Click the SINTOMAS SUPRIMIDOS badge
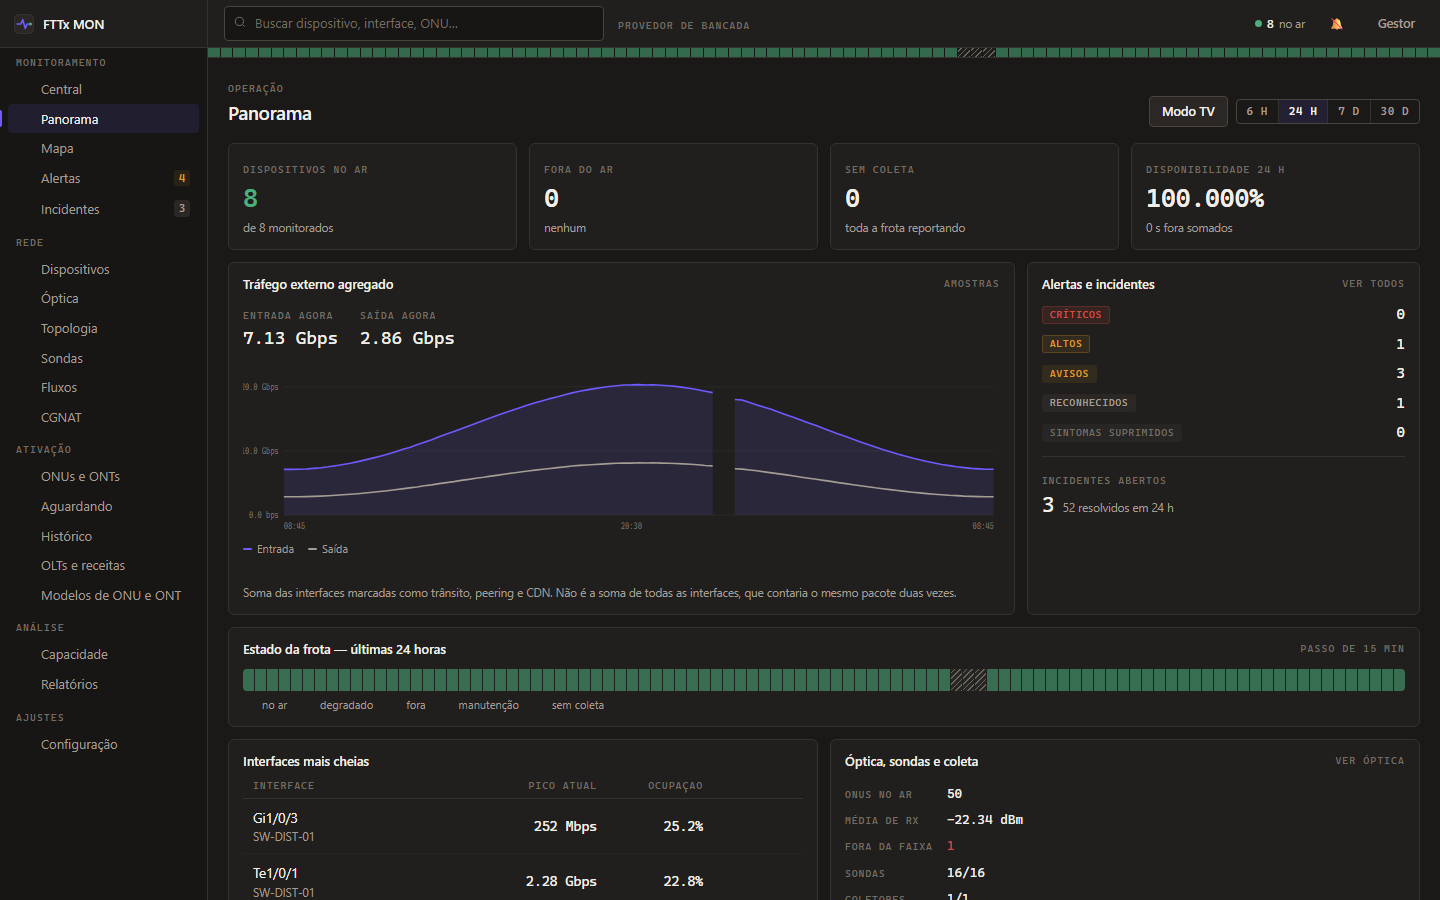The height and width of the screenshot is (900, 1440). [1112, 433]
